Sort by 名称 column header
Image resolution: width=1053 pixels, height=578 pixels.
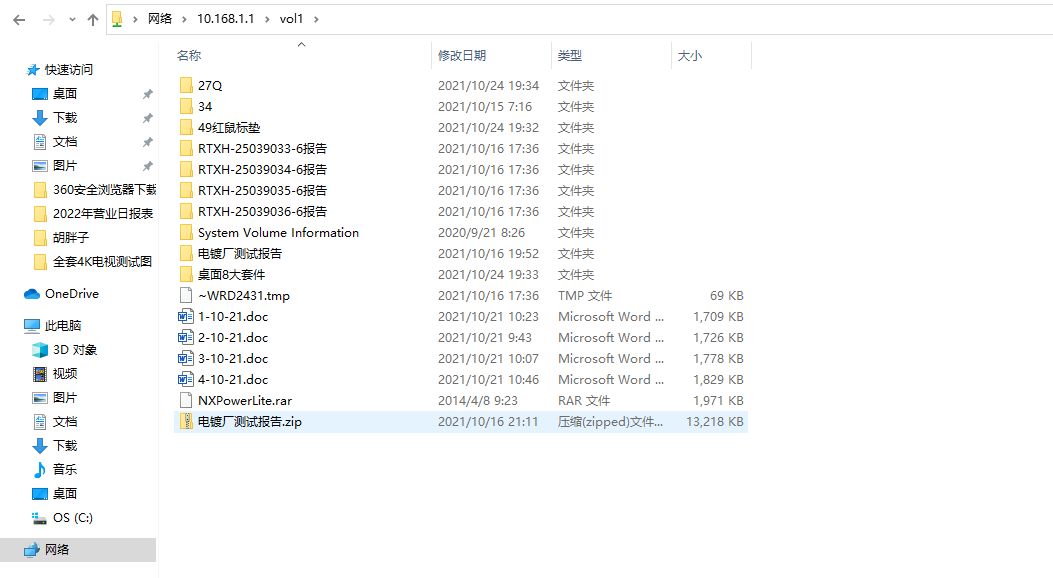pyautogui.click(x=189, y=56)
